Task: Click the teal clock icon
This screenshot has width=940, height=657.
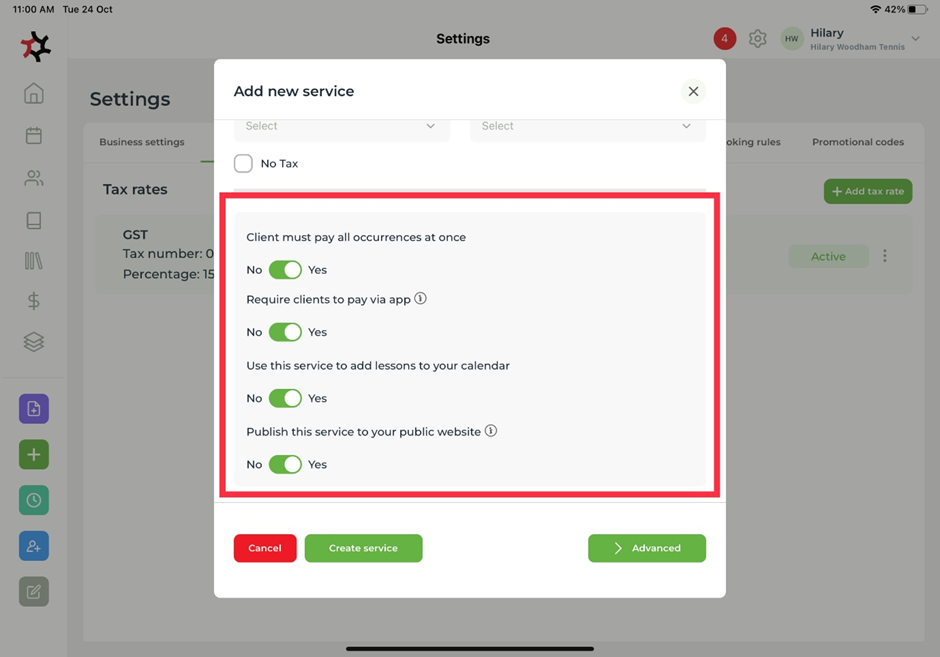Action: 34,500
